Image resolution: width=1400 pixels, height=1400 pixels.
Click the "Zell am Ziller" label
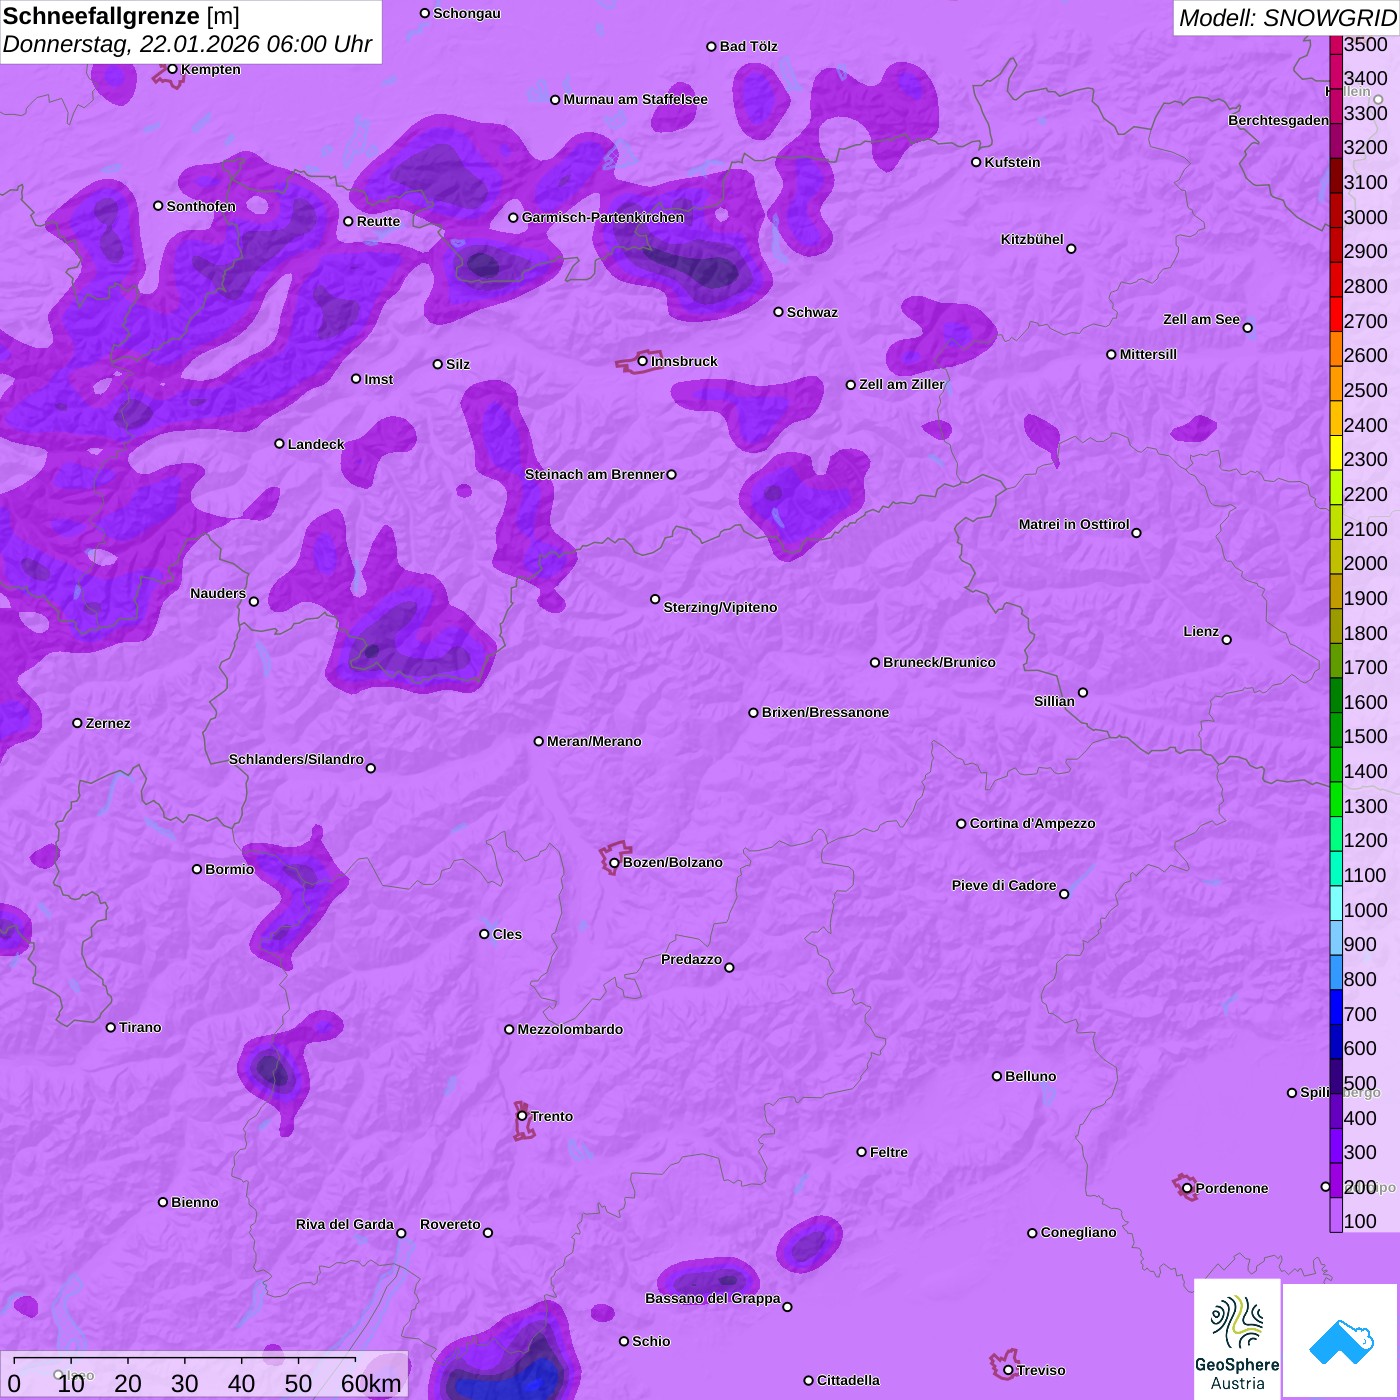pos(902,384)
